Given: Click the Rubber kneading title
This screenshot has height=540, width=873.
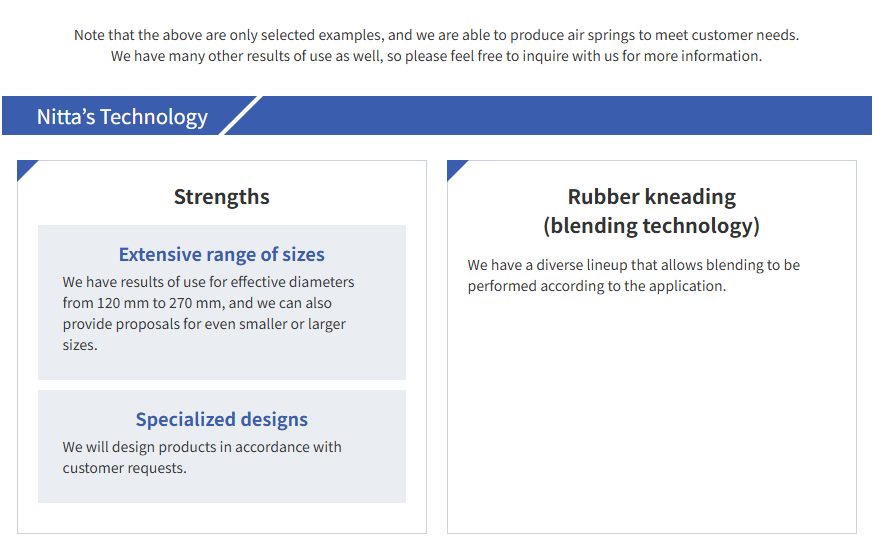Looking at the screenshot, I should point(651,197).
